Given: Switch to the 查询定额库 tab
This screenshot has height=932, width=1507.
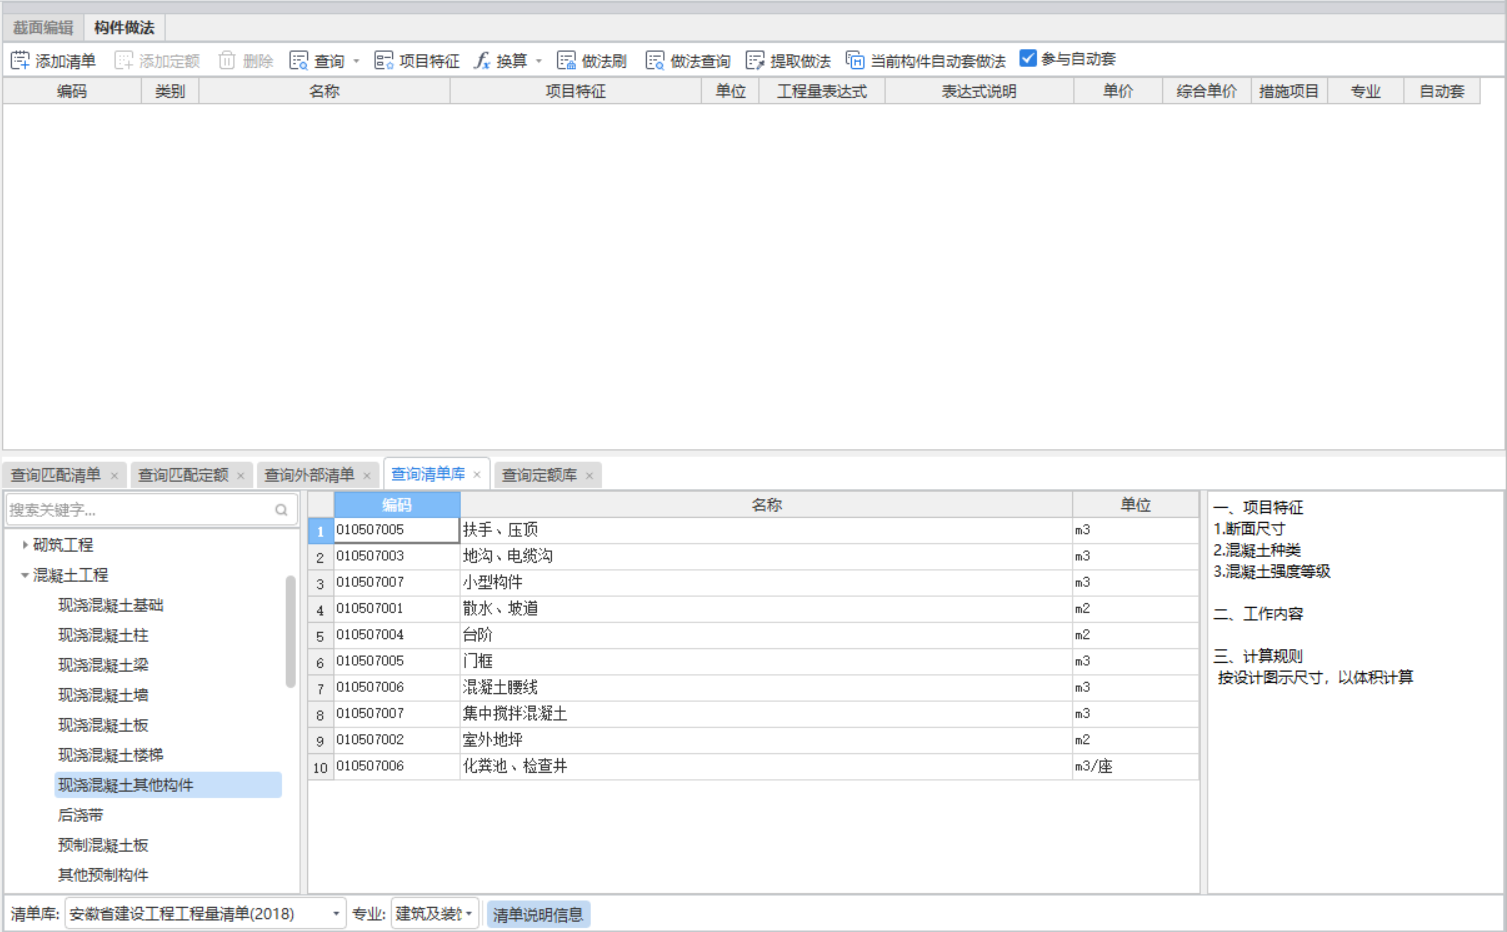Looking at the screenshot, I should 539,475.
